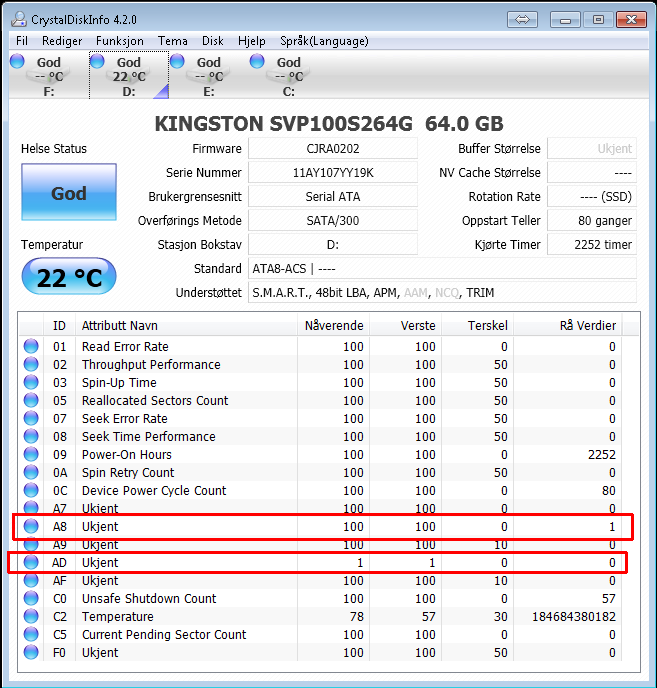Click the blue status orb for drive F:
Screen dimensions: 657x688
click(x=17, y=61)
